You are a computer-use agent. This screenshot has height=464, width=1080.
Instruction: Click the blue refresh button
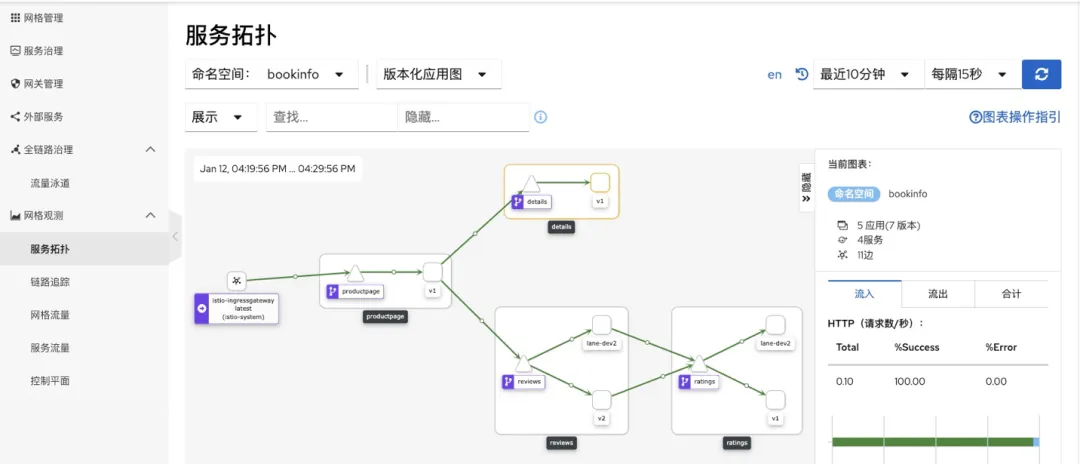click(1041, 74)
